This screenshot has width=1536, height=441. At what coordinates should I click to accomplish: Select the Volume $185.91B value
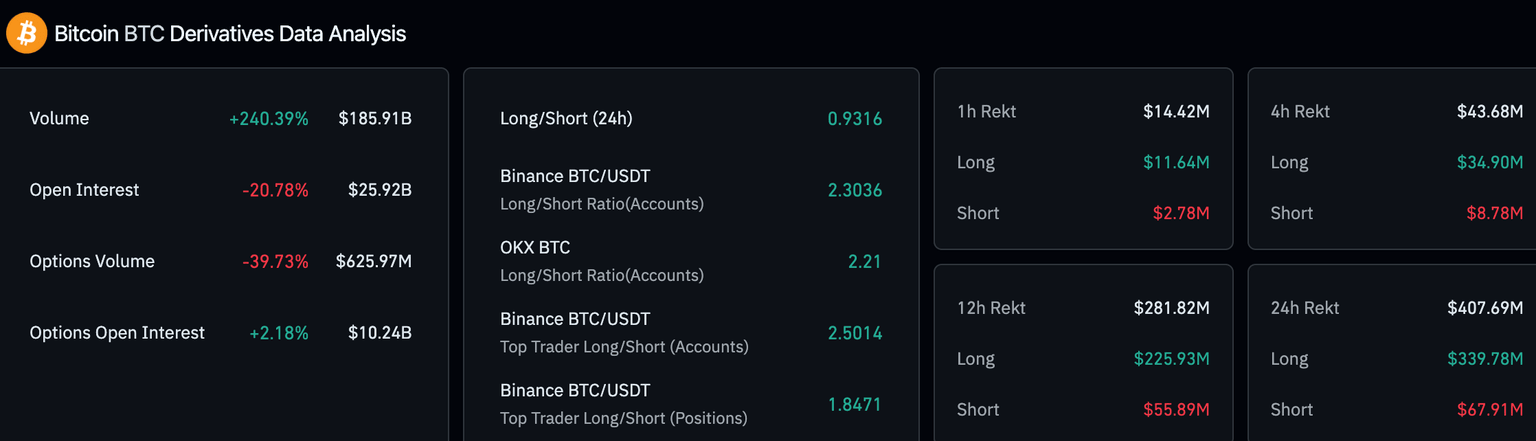tap(375, 119)
